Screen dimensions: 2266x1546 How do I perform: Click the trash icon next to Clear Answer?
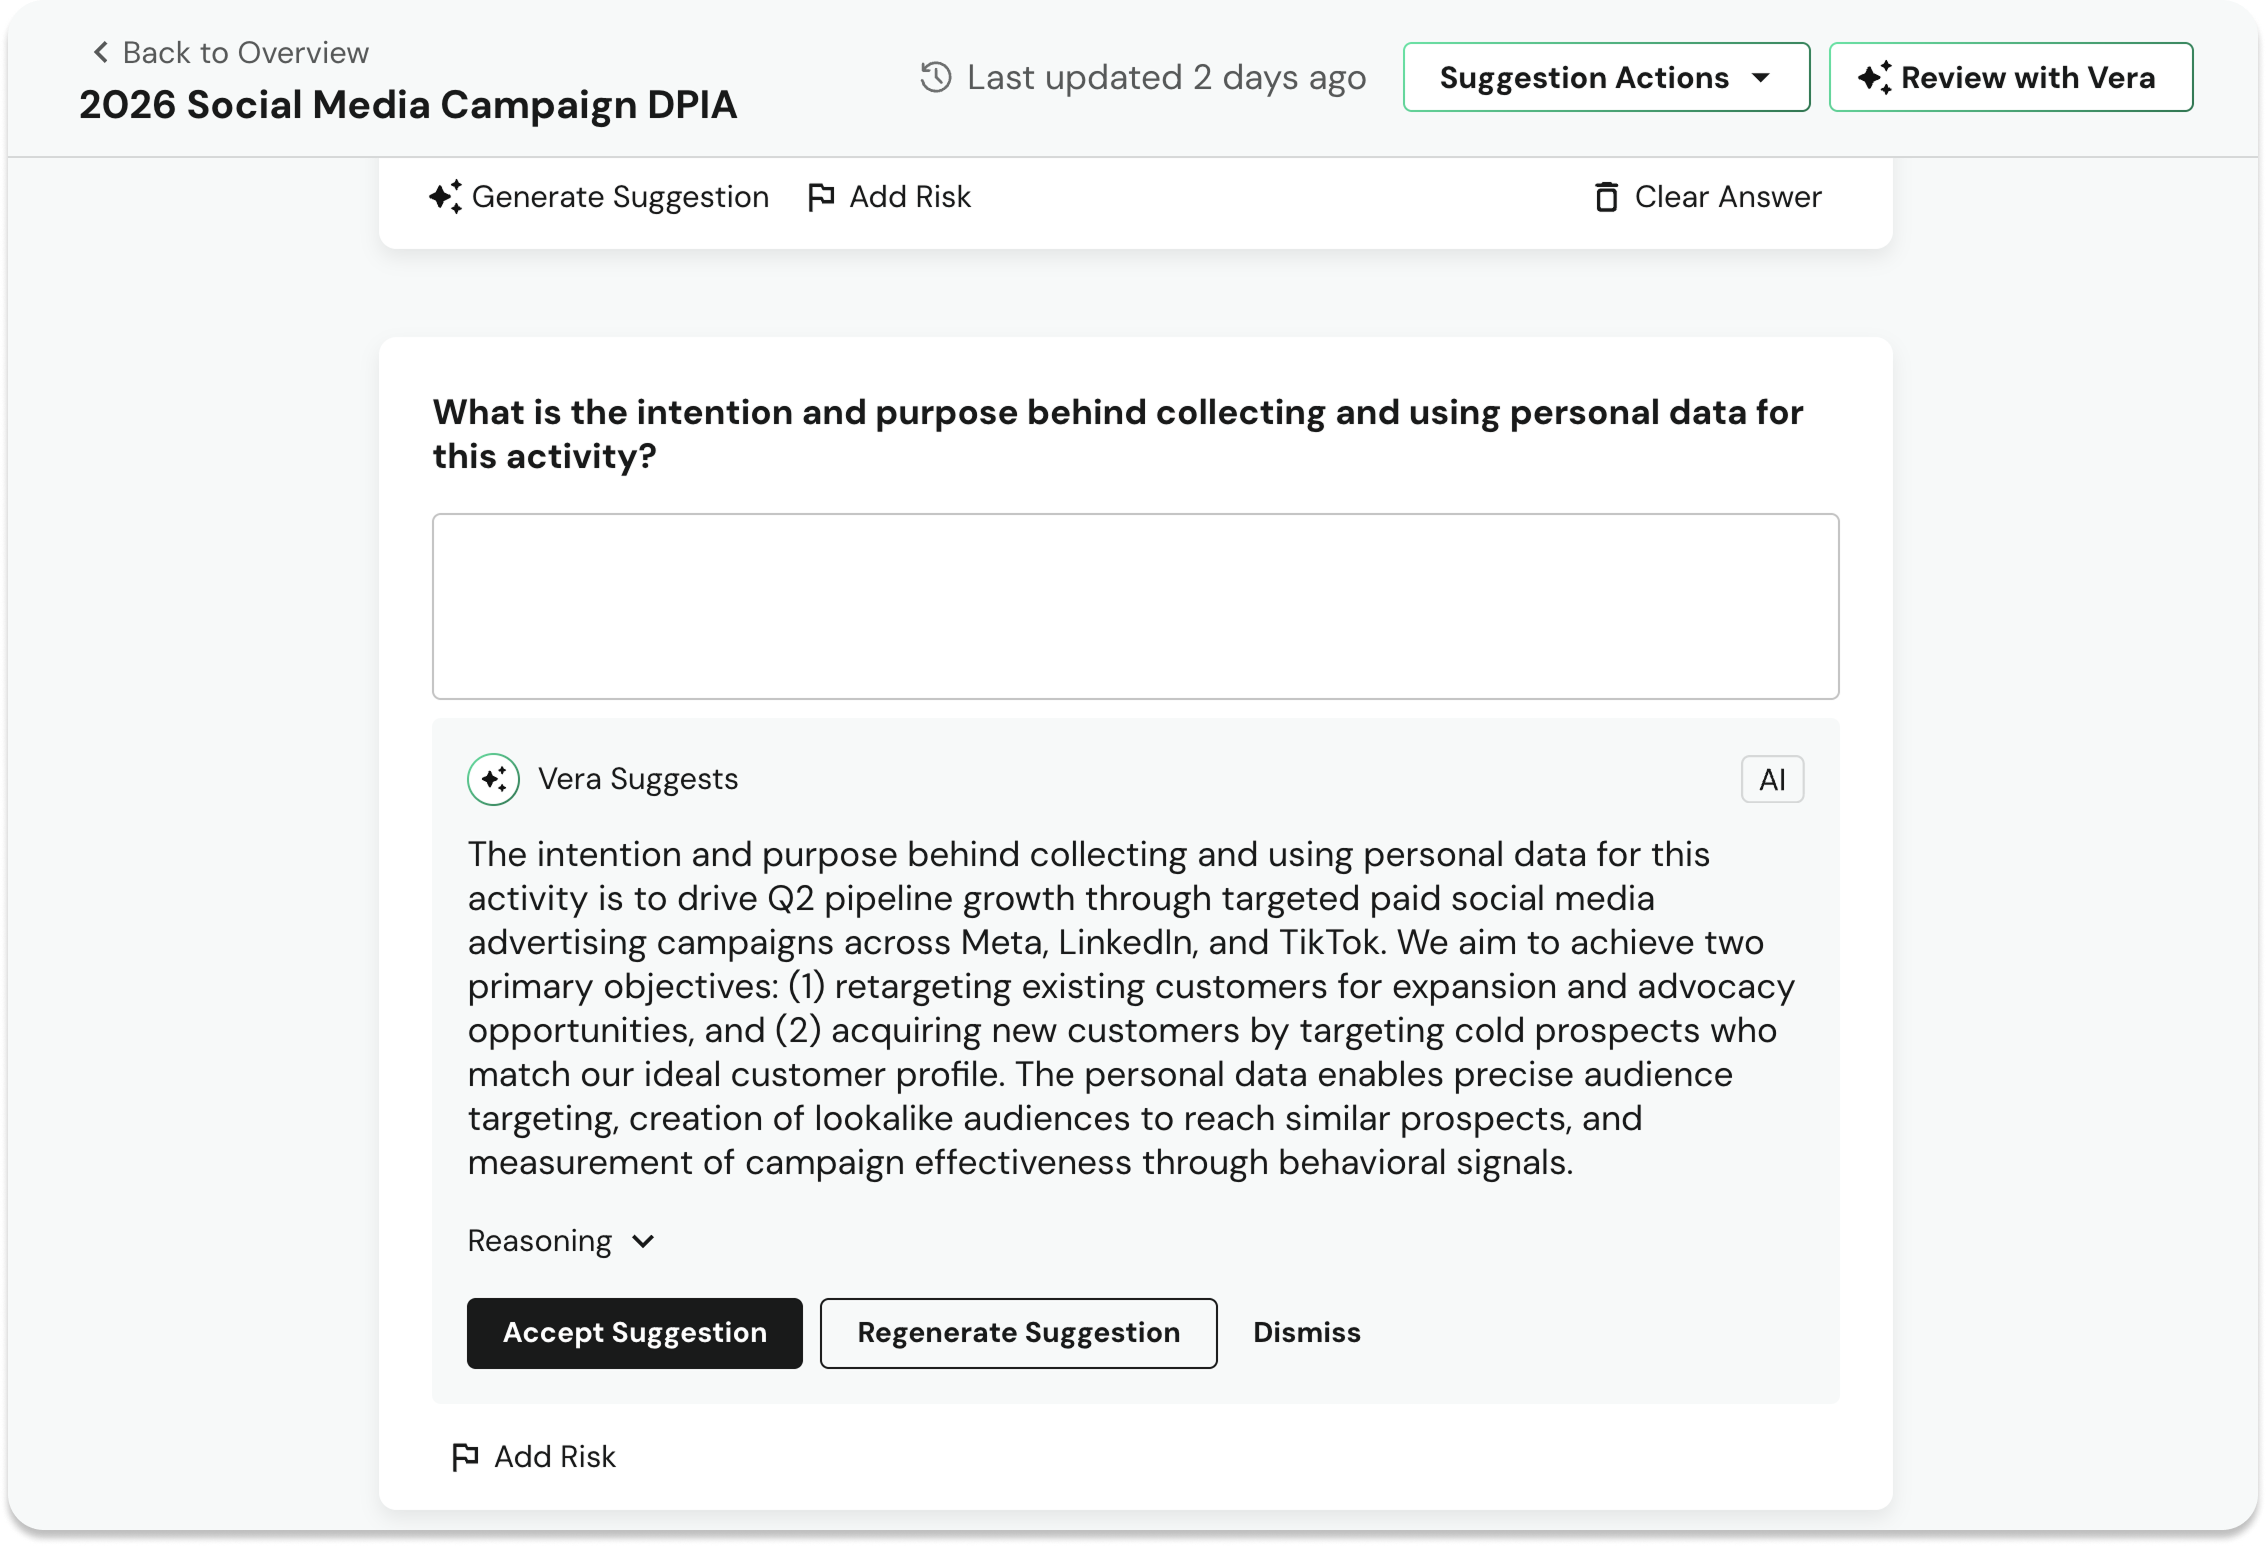point(1608,197)
